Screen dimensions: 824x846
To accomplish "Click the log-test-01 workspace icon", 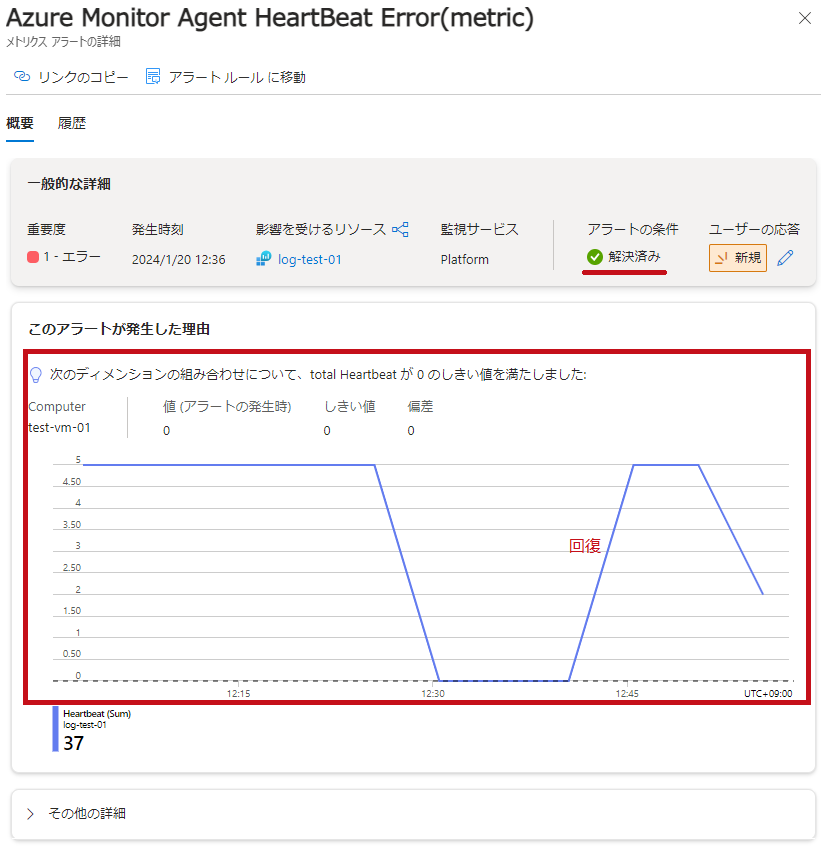I will (x=263, y=259).
